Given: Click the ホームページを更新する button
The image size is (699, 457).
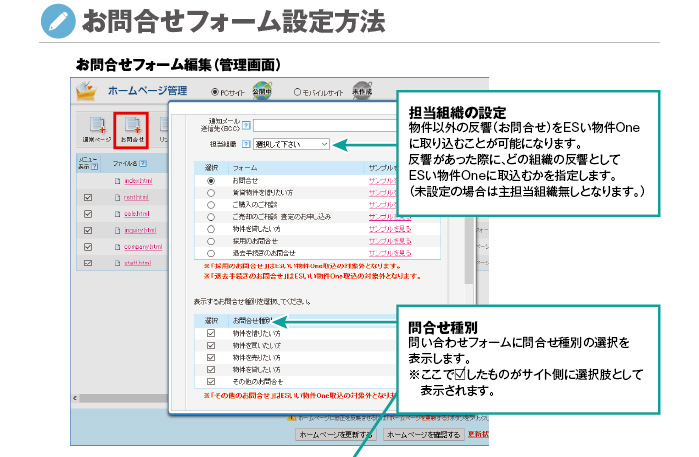Looking at the screenshot, I should [336, 434].
